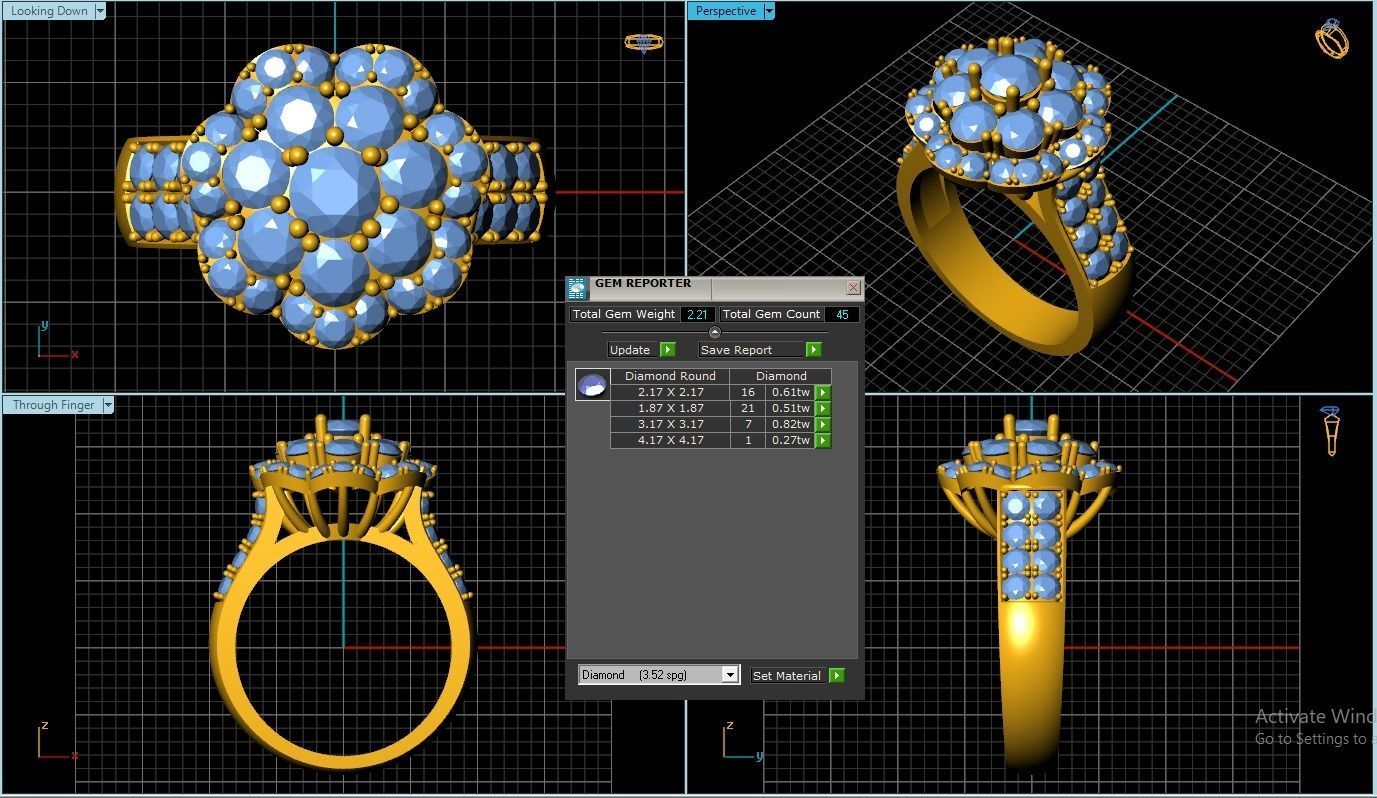The width and height of the screenshot is (1377, 798).
Task: Open the Through Finger viewport dropdown arrow
Action: click(x=108, y=405)
